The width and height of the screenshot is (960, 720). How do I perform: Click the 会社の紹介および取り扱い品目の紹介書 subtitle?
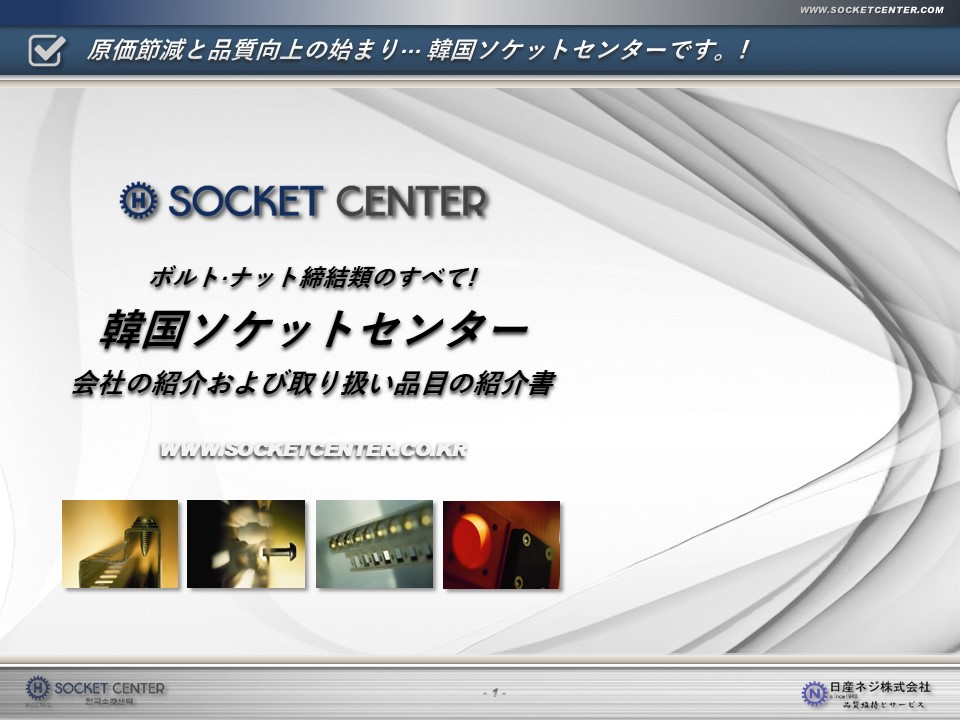click(x=313, y=384)
